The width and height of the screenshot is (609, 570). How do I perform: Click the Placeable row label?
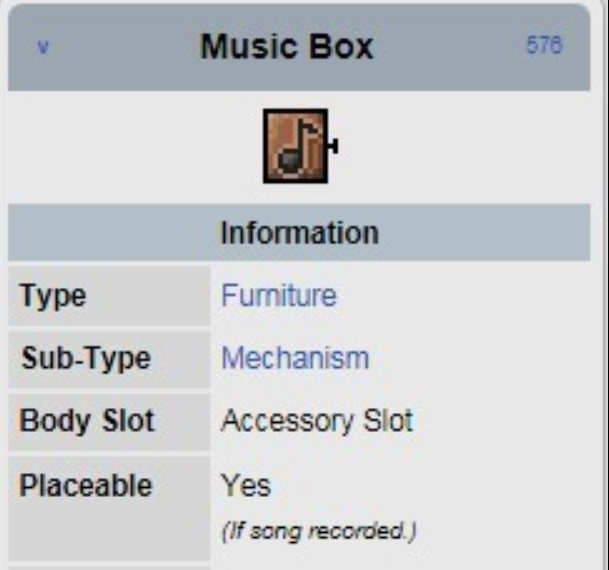tap(86, 485)
